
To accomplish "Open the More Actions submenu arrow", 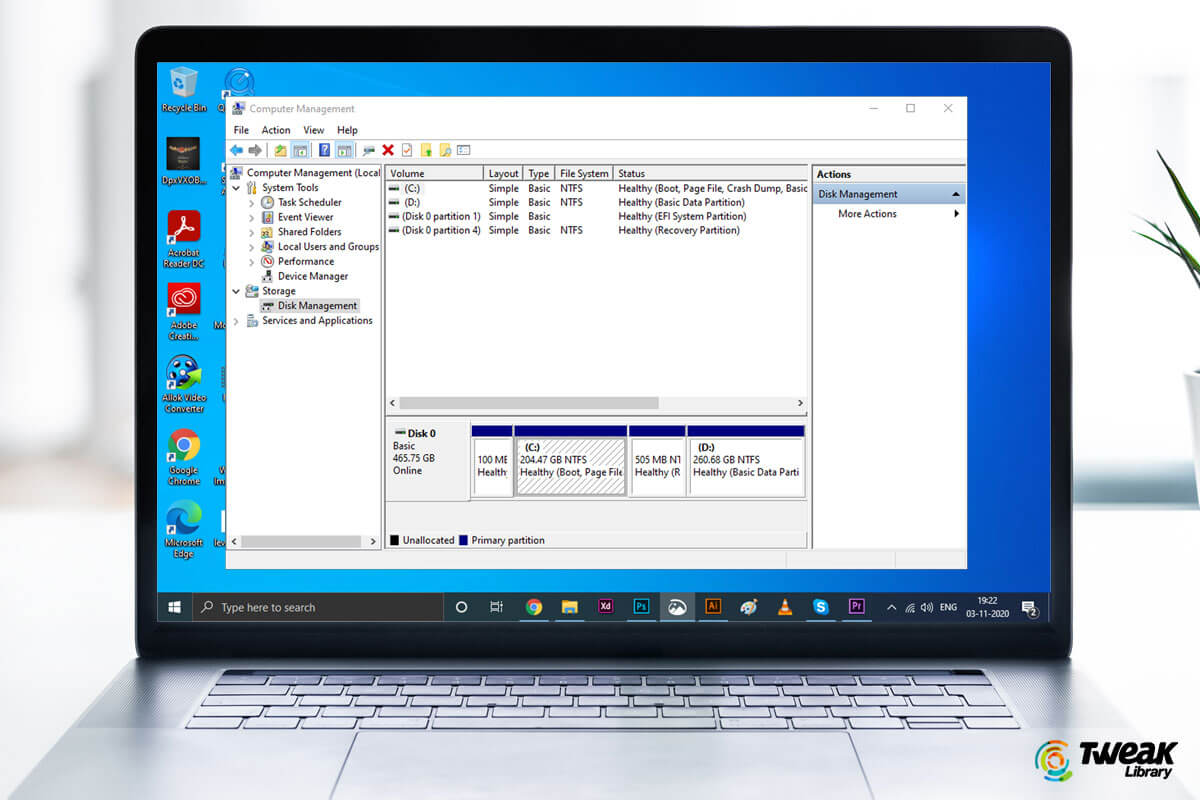I will 955,213.
